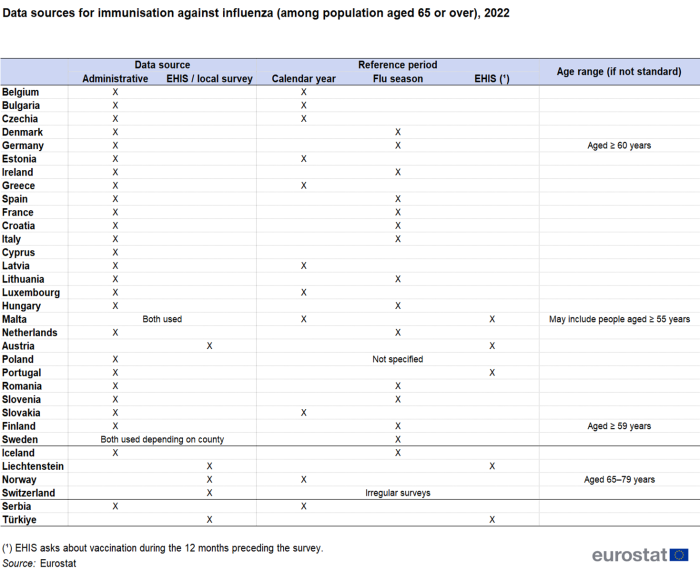700x570 pixels.
Task: Select the Germany row label
Action: click(x=23, y=146)
